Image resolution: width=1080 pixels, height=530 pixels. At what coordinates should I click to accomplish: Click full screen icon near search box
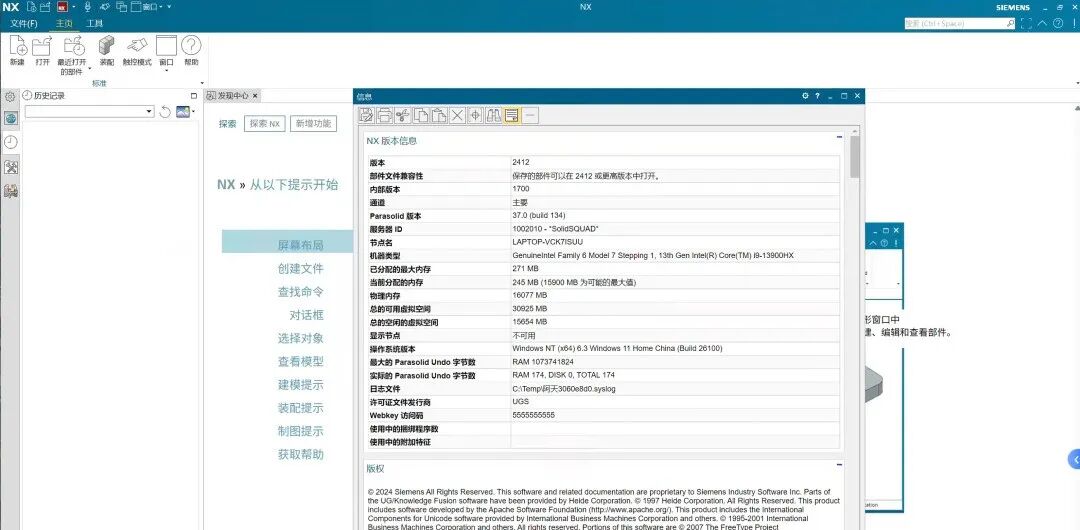(1026, 23)
